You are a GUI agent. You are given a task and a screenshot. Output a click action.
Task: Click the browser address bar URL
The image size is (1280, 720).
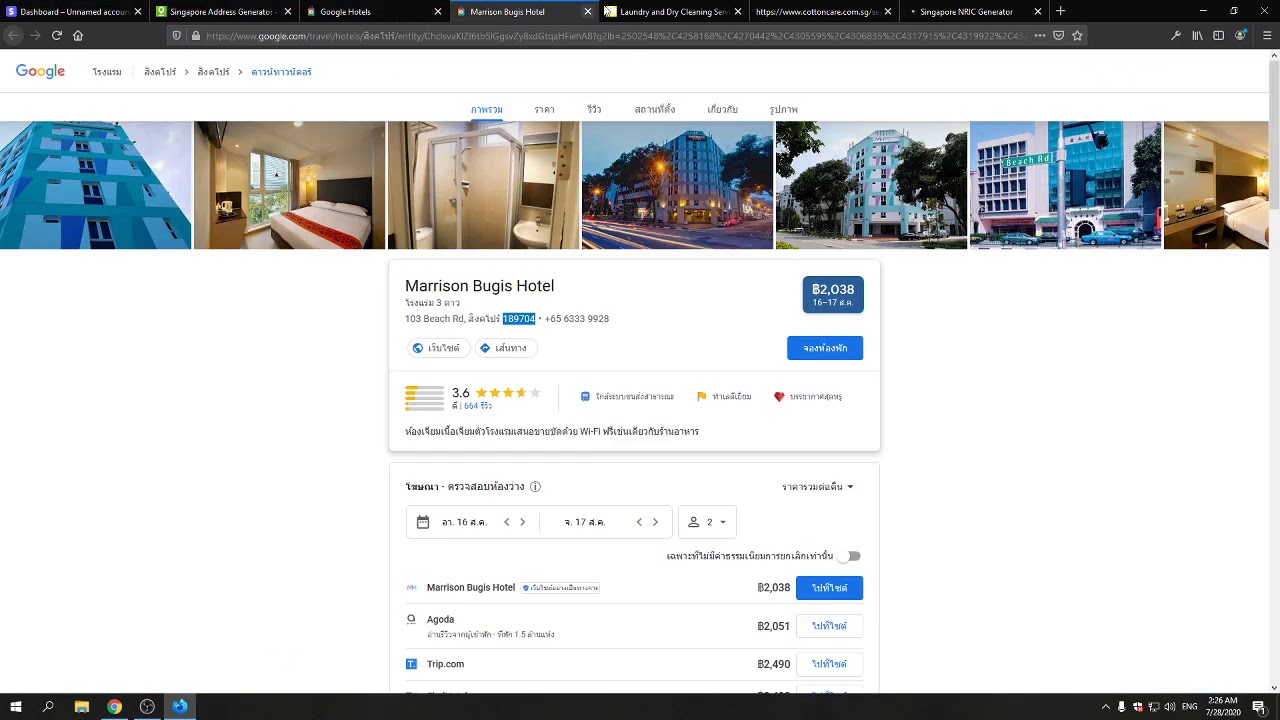coord(615,35)
